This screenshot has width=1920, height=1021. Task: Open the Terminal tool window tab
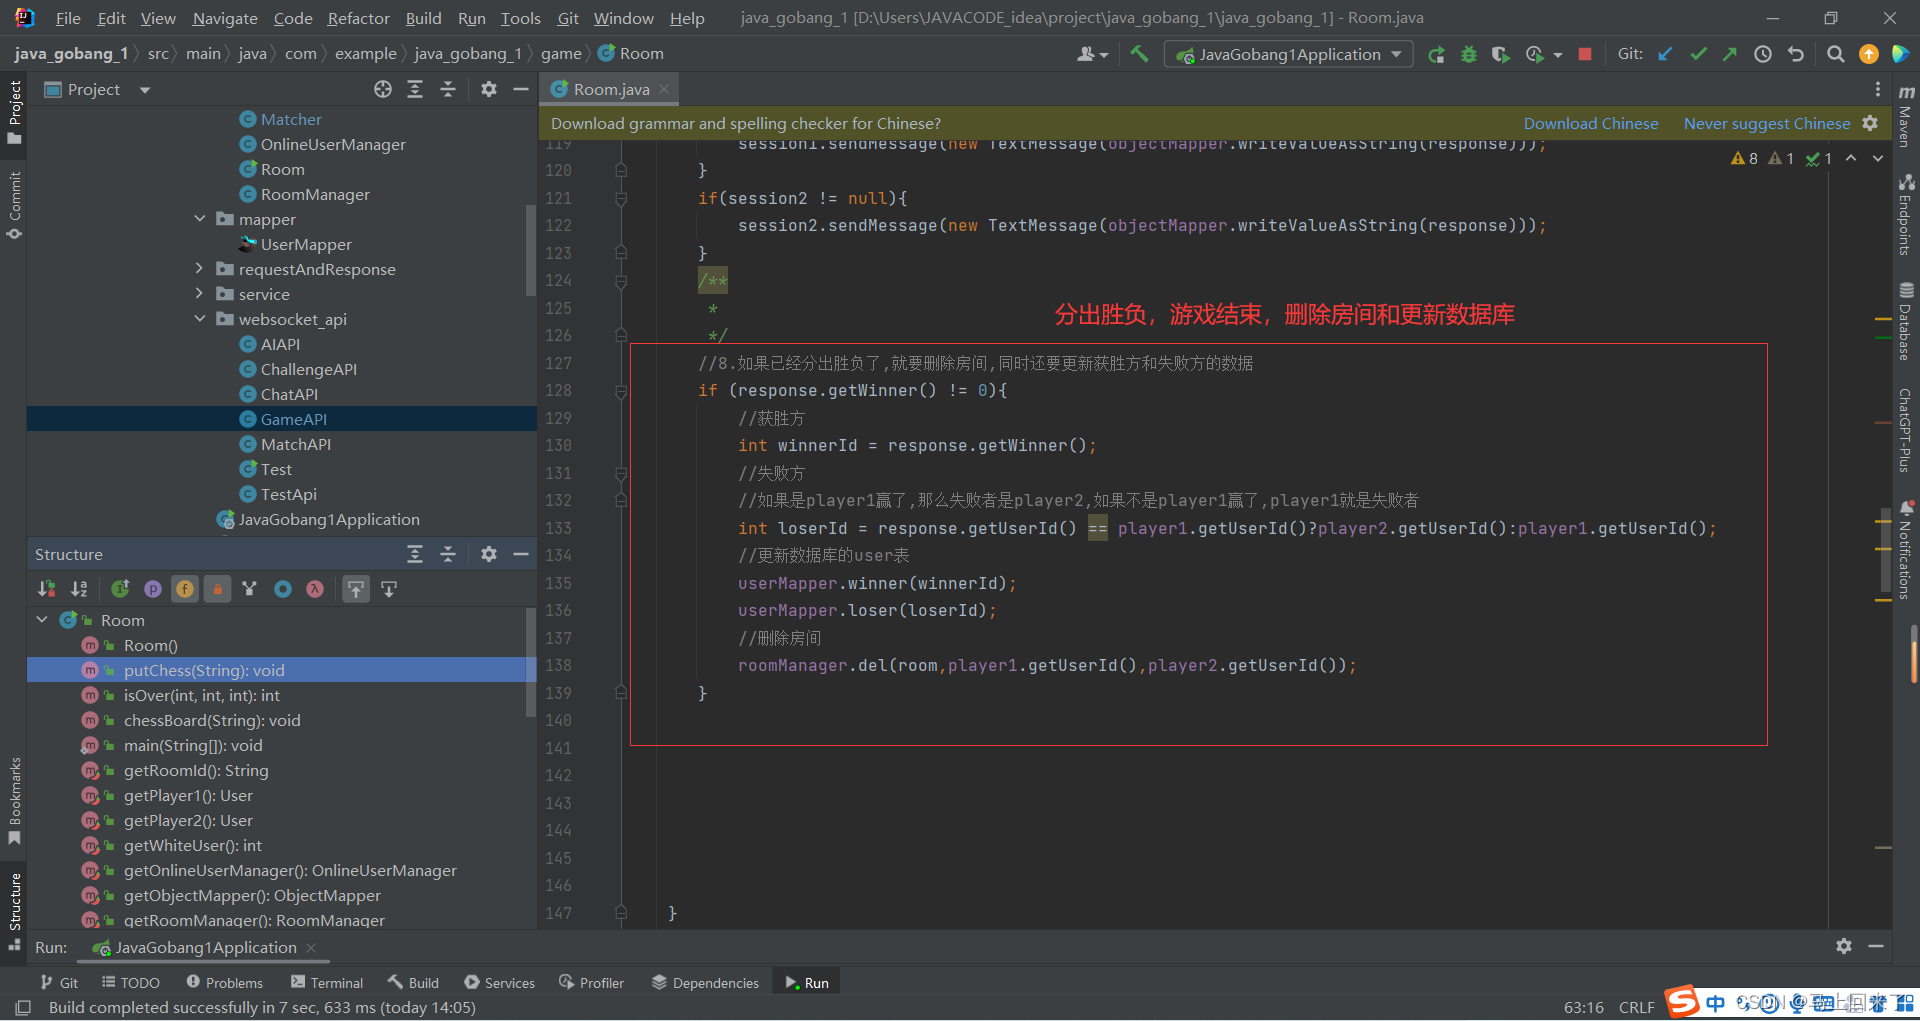click(327, 983)
